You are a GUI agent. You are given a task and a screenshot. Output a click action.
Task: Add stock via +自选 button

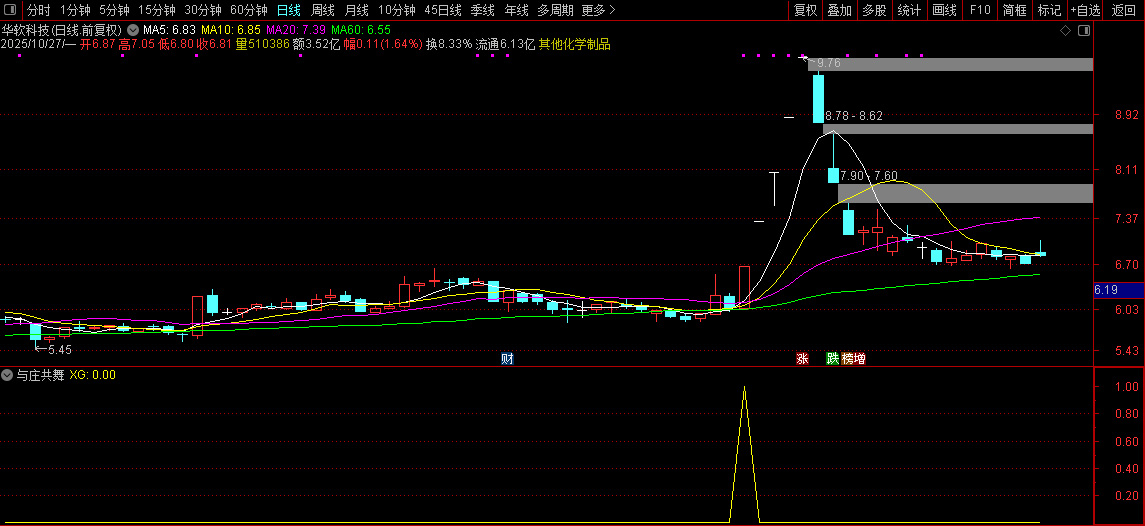tap(1086, 10)
